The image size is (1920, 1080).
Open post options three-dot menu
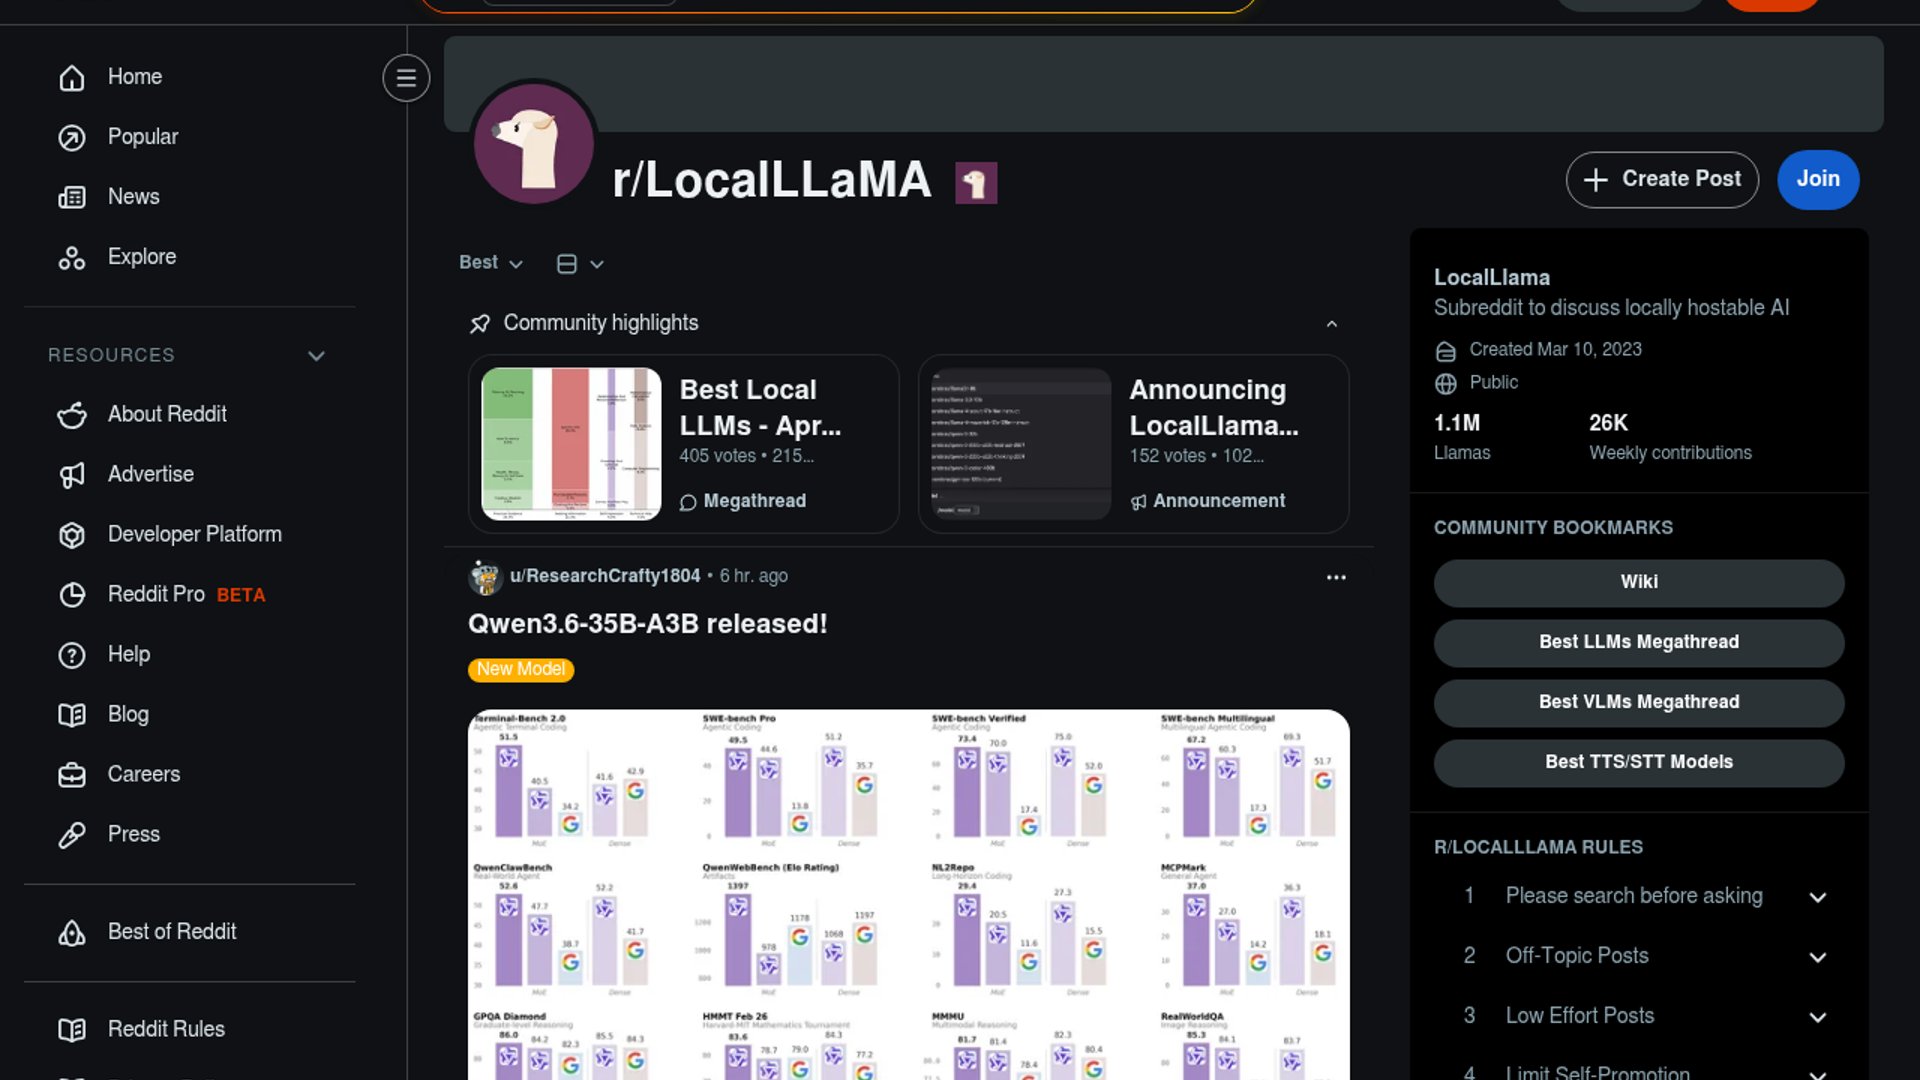(1336, 577)
